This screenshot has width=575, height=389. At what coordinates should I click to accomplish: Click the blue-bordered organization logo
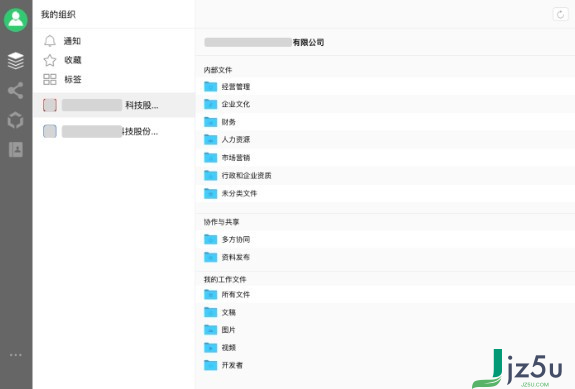[50, 131]
